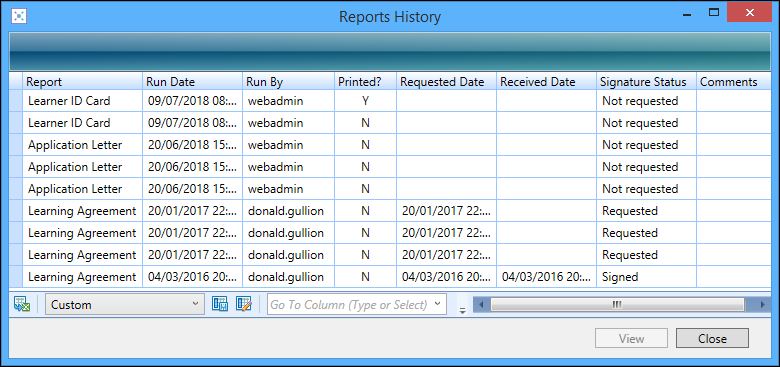Click the Reports History window app icon
Screen dimensions: 780x367
pyautogui.click(x=18, y=16)
